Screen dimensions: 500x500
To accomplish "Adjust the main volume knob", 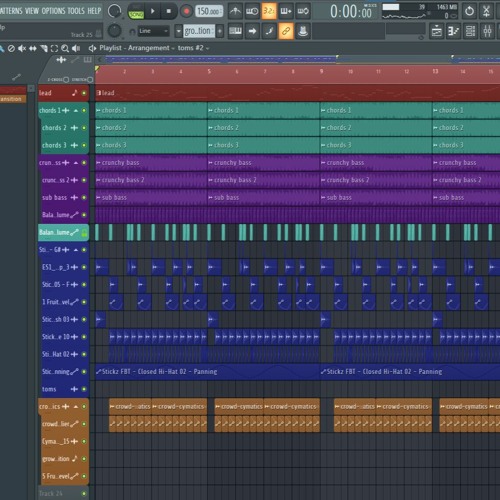I will coord(114,11).
